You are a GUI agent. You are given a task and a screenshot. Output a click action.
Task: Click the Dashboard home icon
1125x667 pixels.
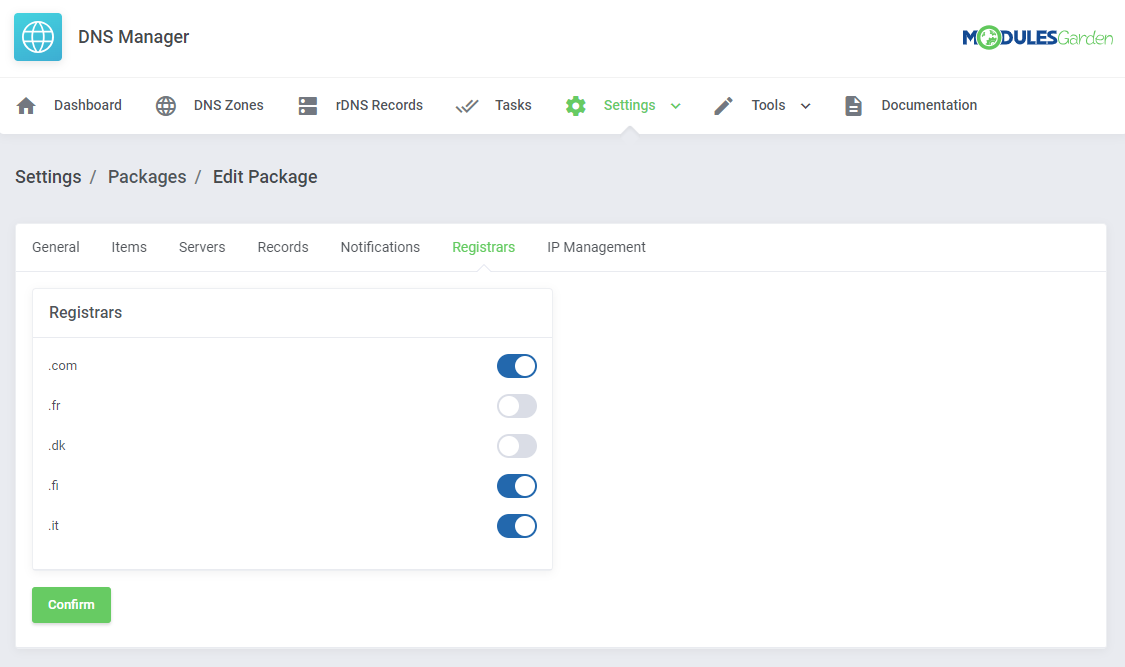click(26, 105)
